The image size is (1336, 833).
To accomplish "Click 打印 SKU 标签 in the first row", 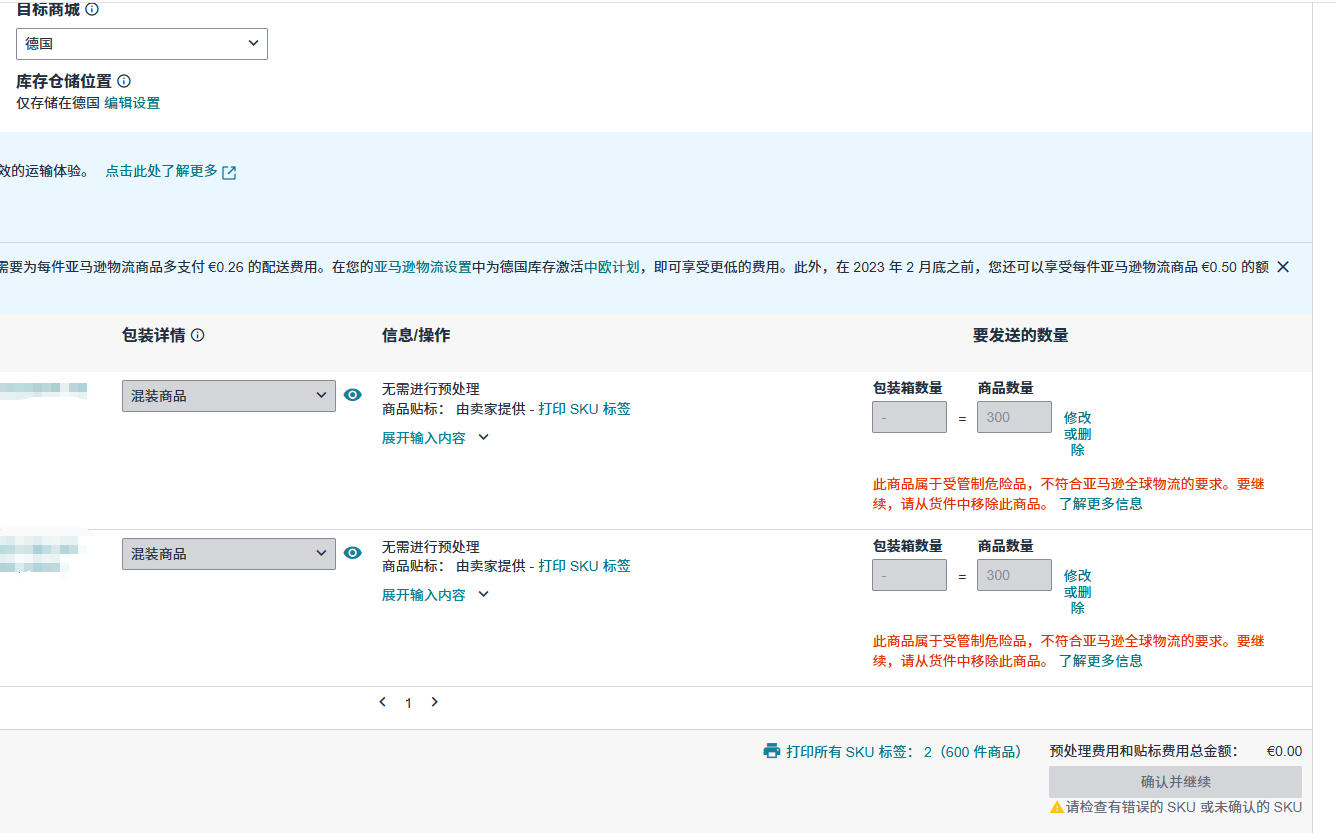I will 584,409.
